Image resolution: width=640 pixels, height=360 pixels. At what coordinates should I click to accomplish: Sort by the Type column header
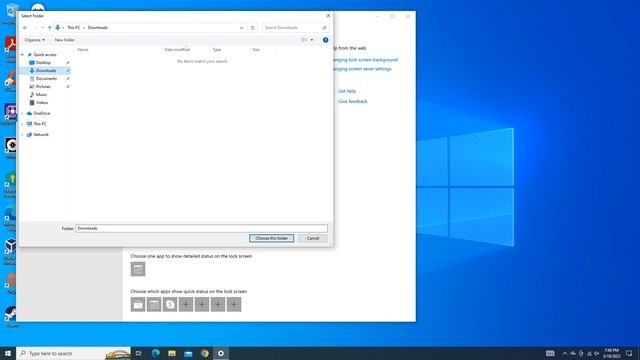[x=217, y=50]
